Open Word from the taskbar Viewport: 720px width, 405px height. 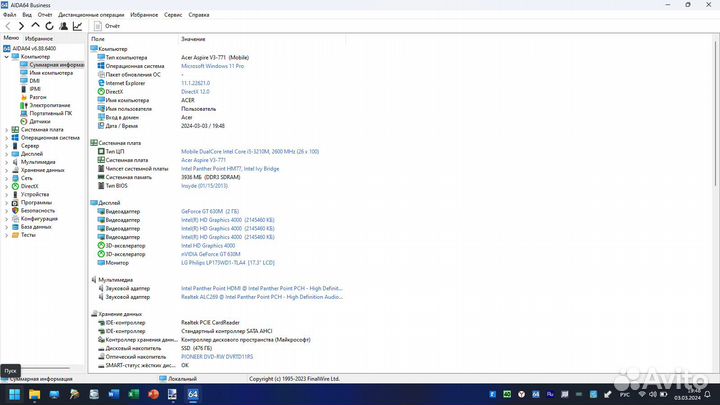tap(113, 394)
